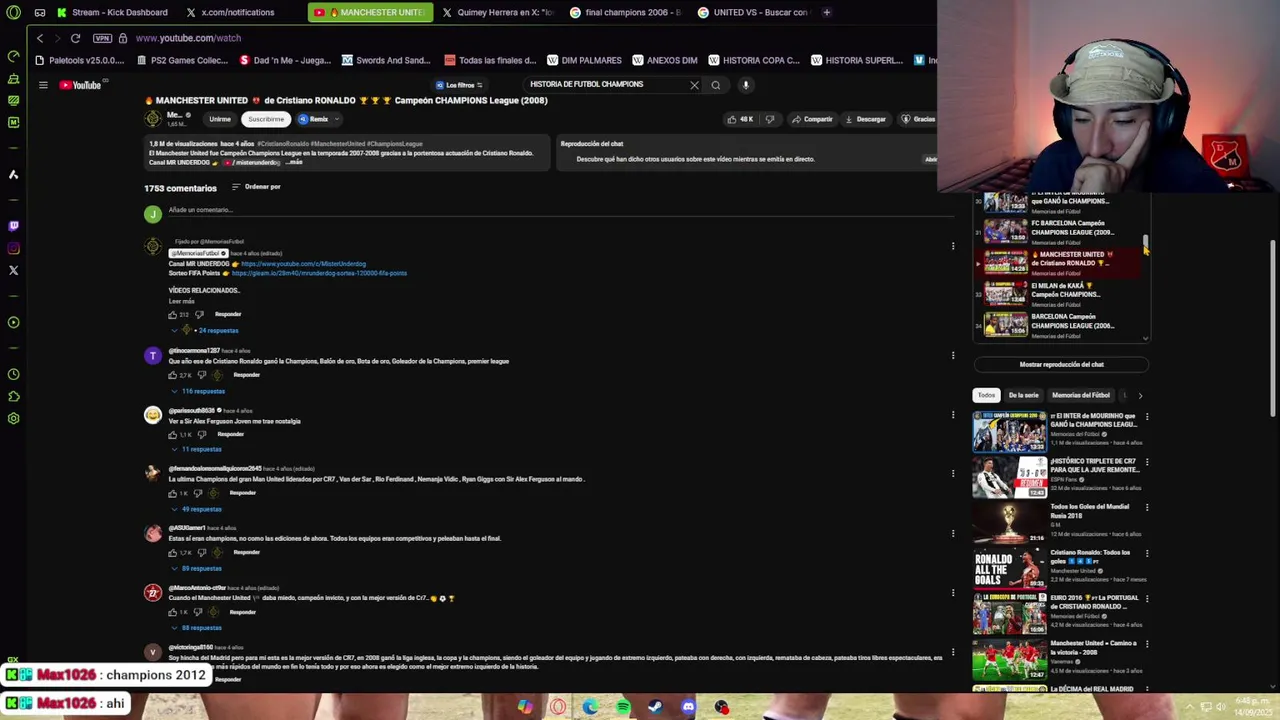This screenshot has width=1280, height=720.
Task: Switch to x.com/notifications tab
Action: click(238, 12)
